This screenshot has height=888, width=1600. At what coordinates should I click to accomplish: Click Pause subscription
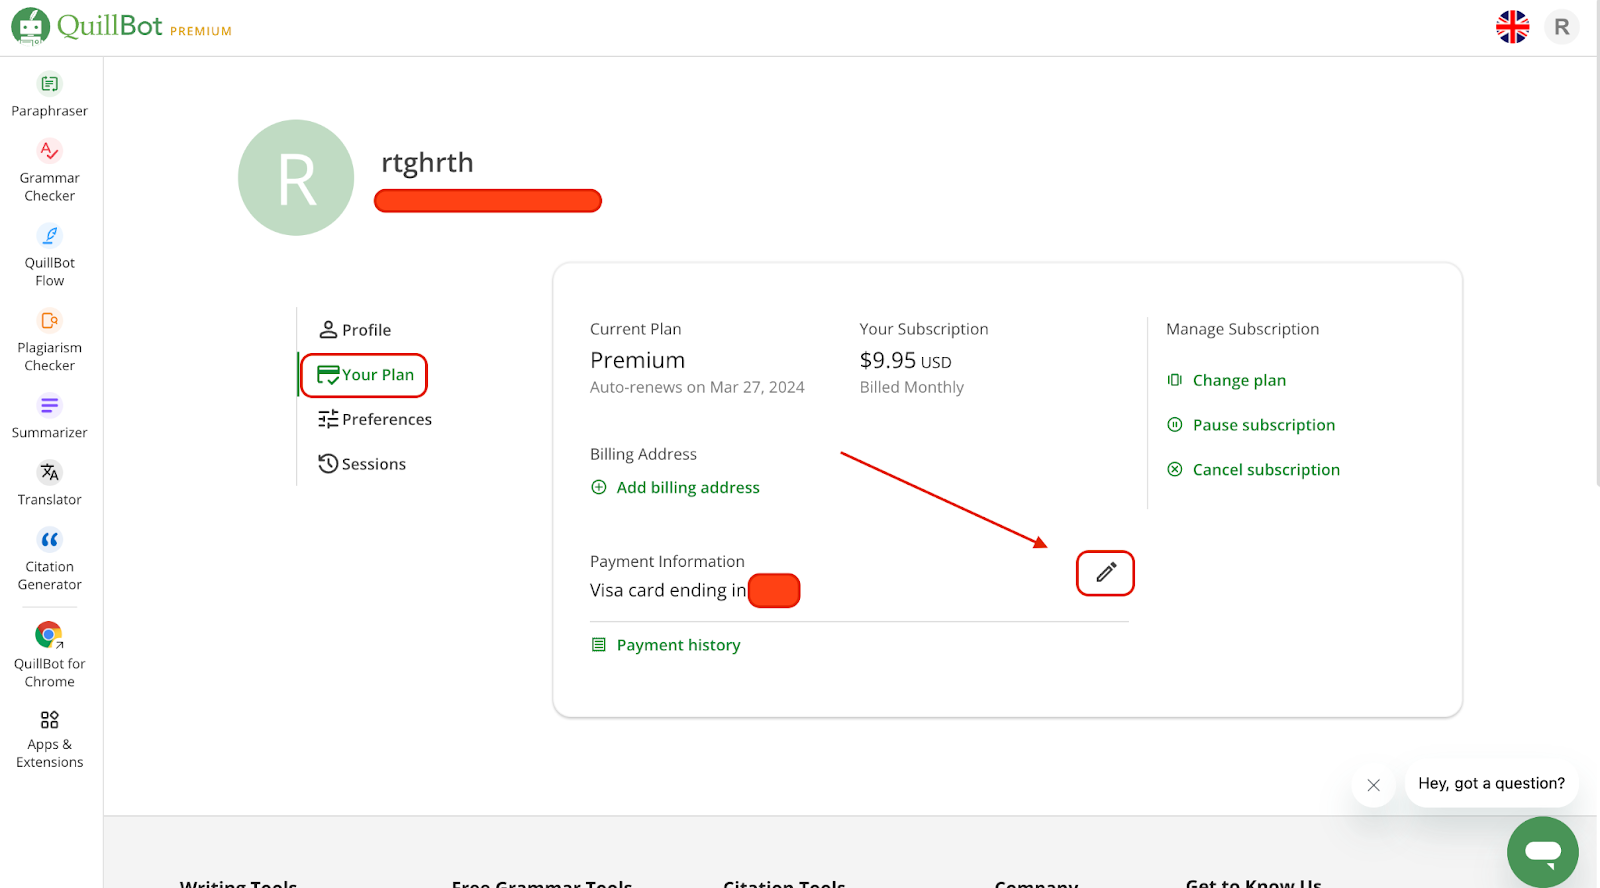coord(1251,425)
